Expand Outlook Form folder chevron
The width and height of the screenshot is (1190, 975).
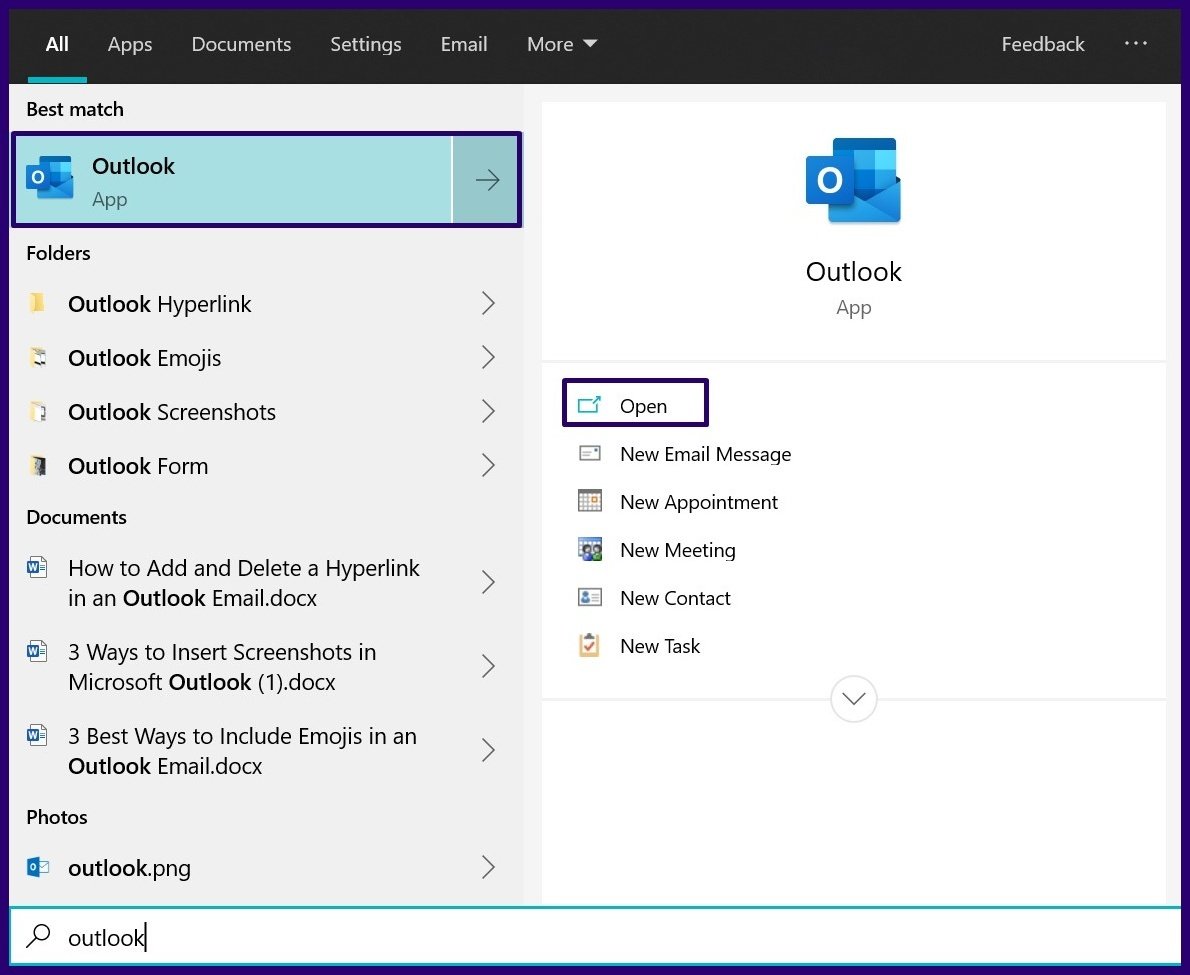pos(488,465)
